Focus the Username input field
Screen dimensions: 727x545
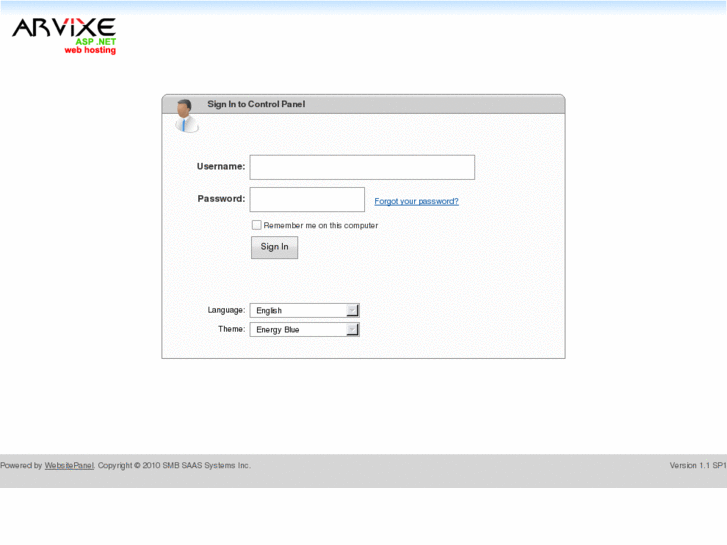coord(362,167)
